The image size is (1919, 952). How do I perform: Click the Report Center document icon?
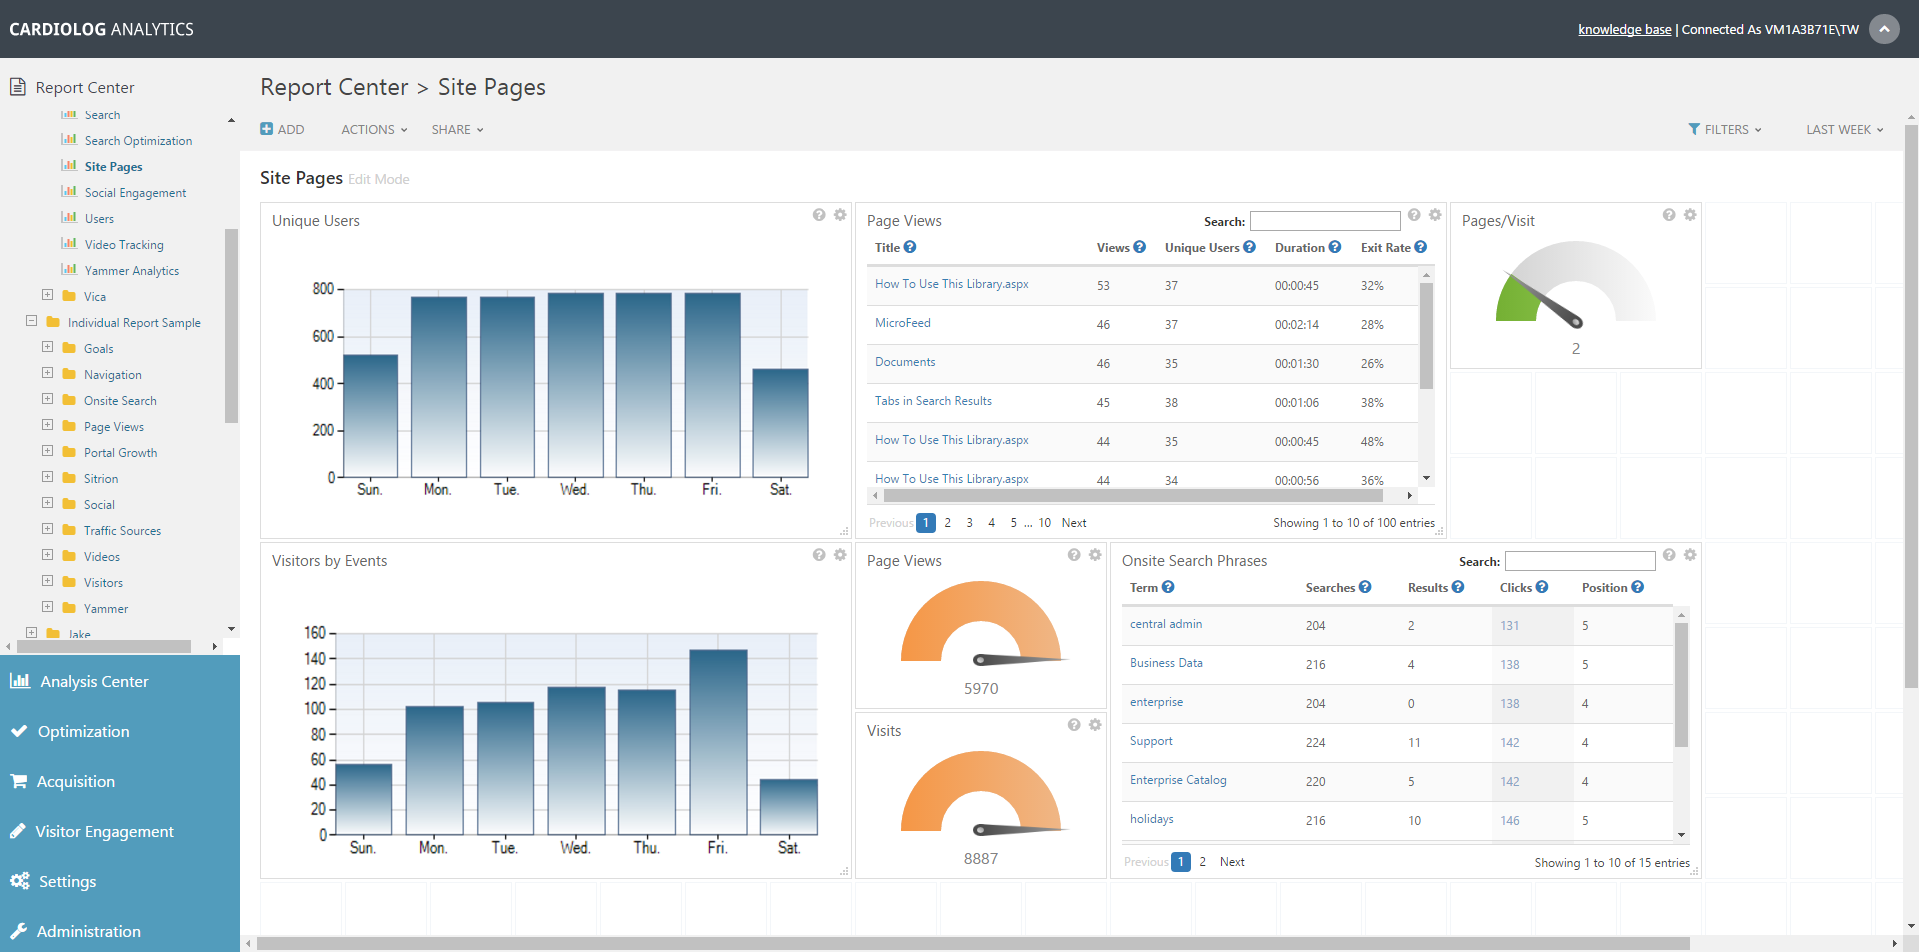tap(17, 87)
